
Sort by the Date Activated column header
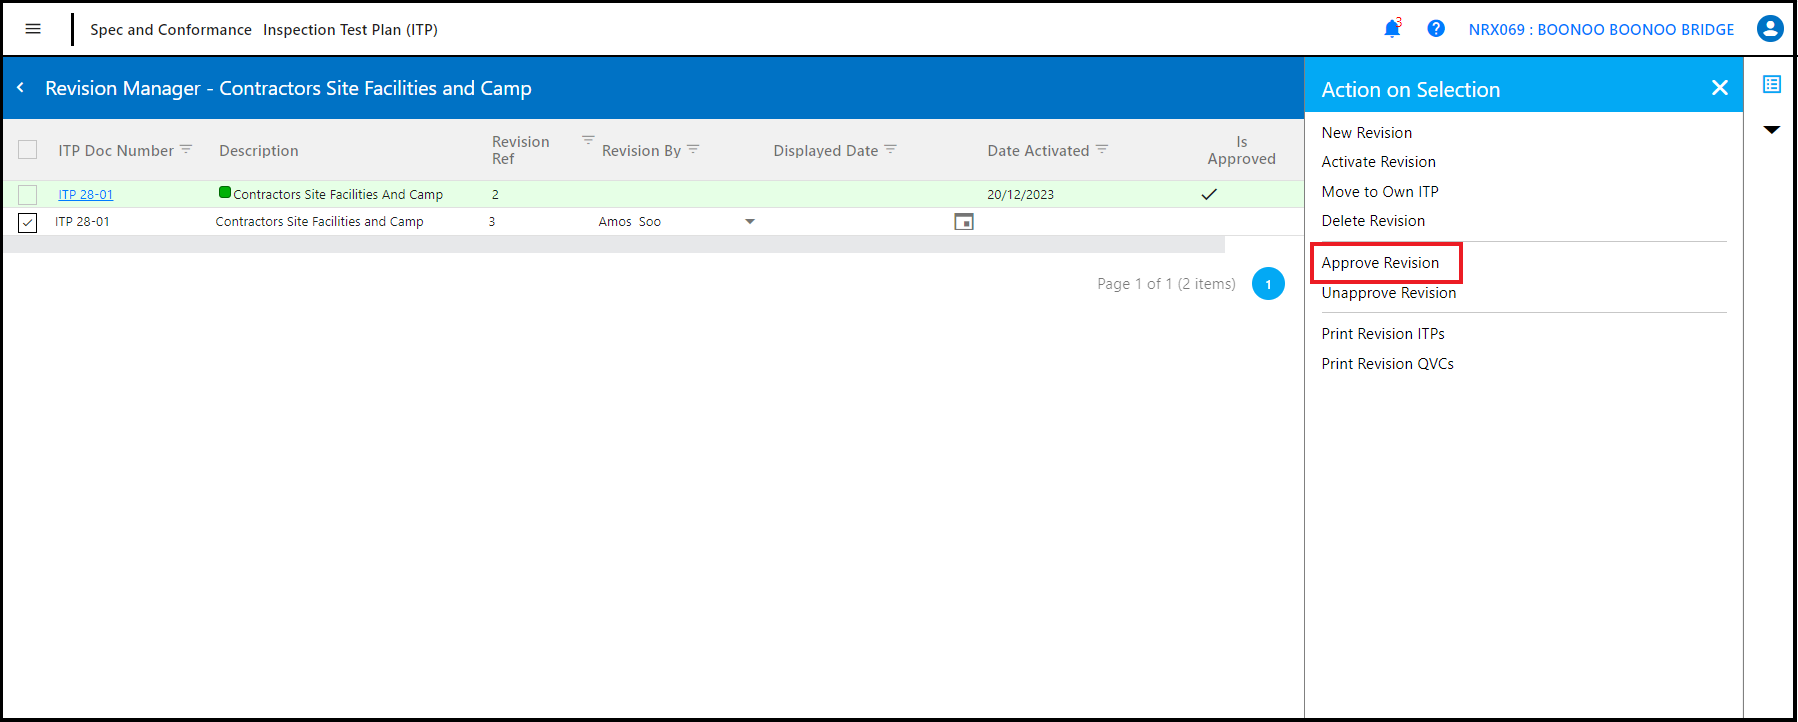[x=1038, y=151]
